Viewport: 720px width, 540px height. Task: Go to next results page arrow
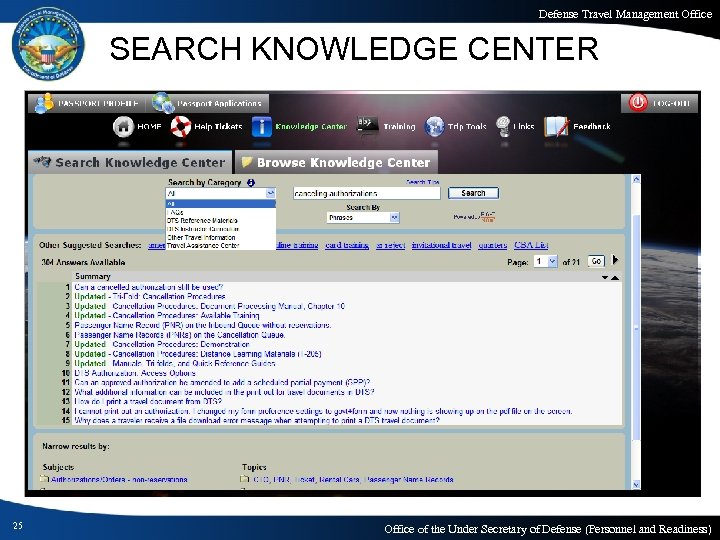pyautogui.click(x=615, y=260)
